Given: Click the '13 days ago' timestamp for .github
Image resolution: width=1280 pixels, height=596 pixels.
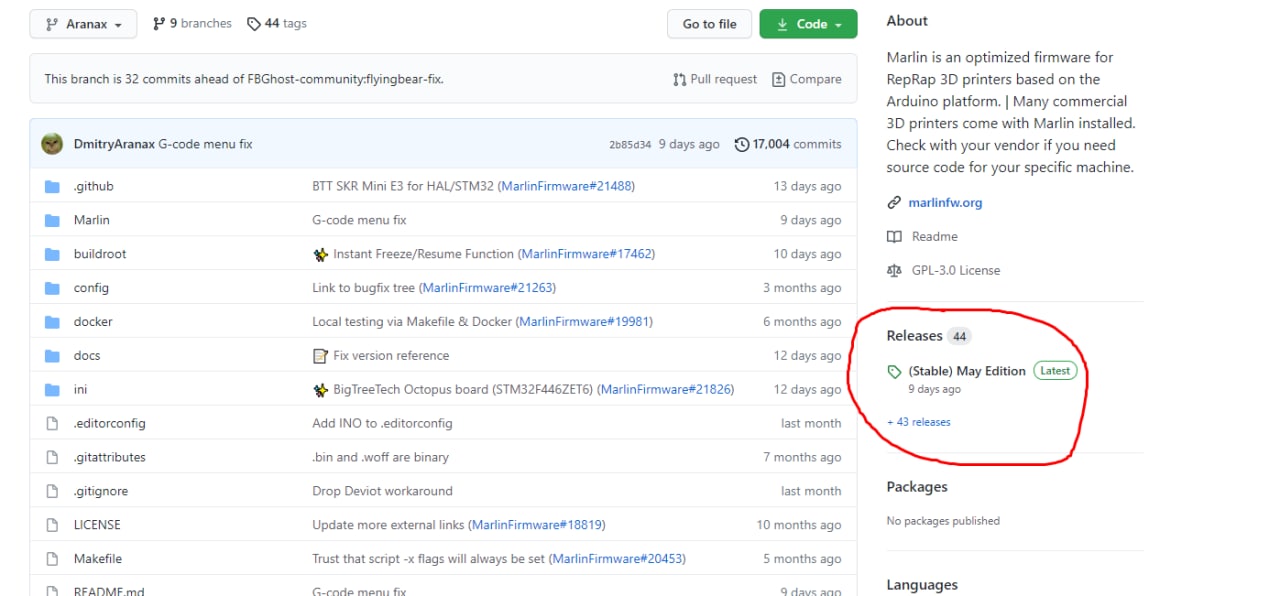Looking at the screenshot, I should 807,186.
